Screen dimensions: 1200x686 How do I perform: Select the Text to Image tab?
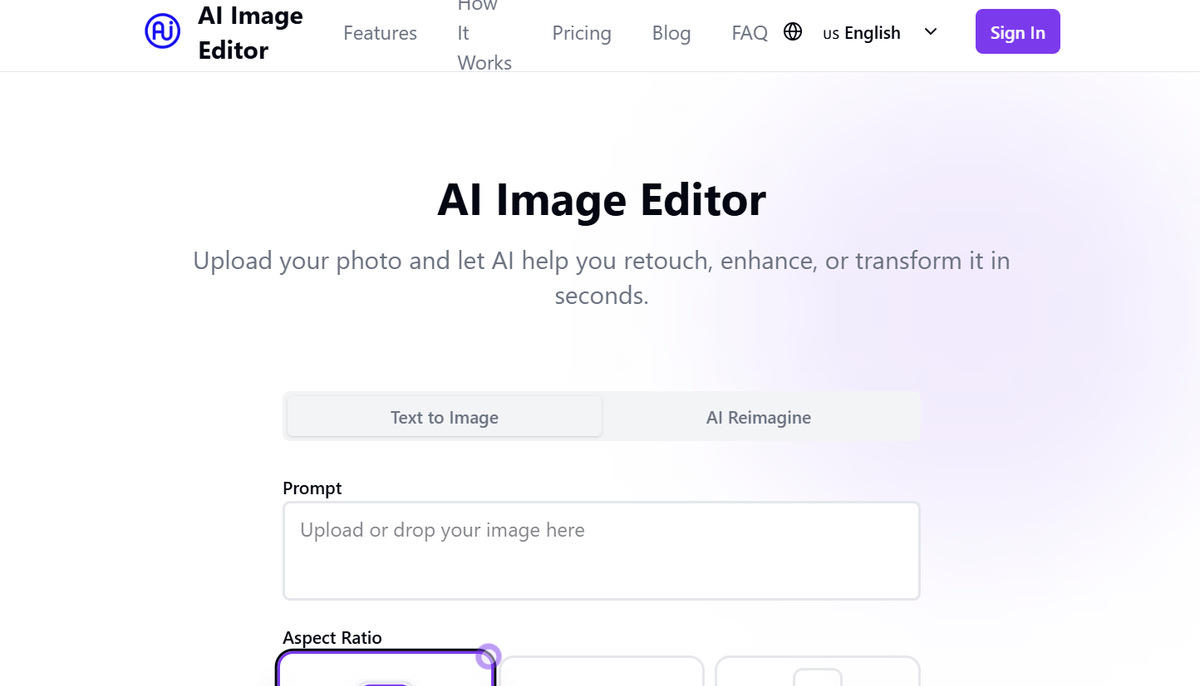click(x=443, y=417)
